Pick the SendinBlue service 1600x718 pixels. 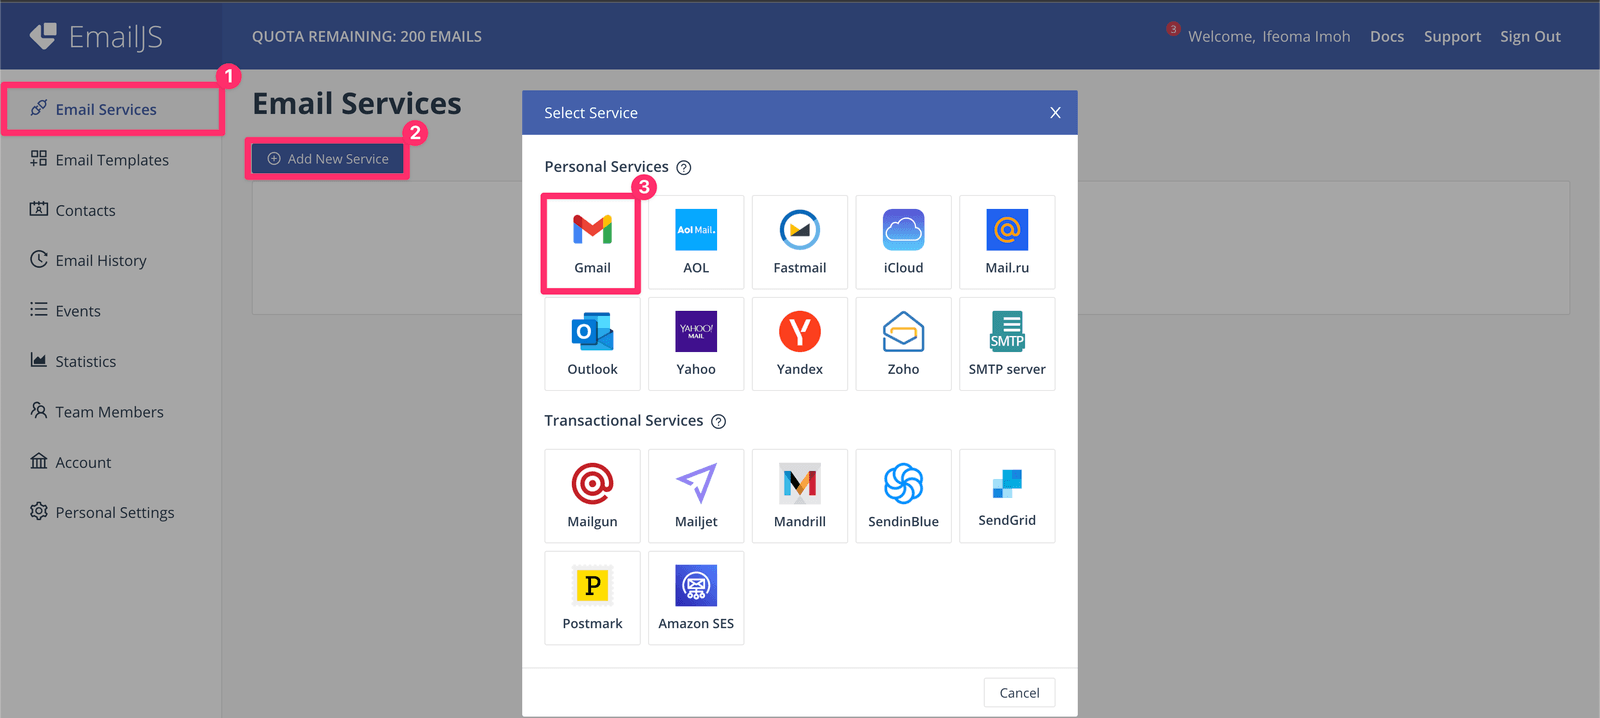pos(903,496)
